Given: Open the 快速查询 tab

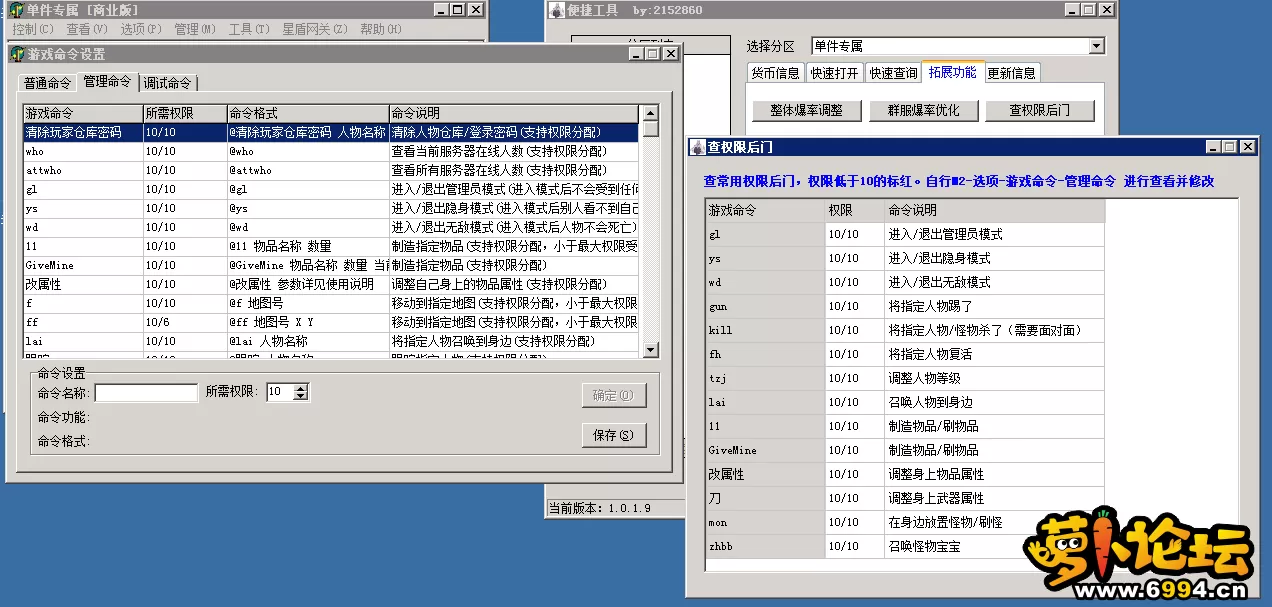Looking at the screenshot, I should point(893,73).
